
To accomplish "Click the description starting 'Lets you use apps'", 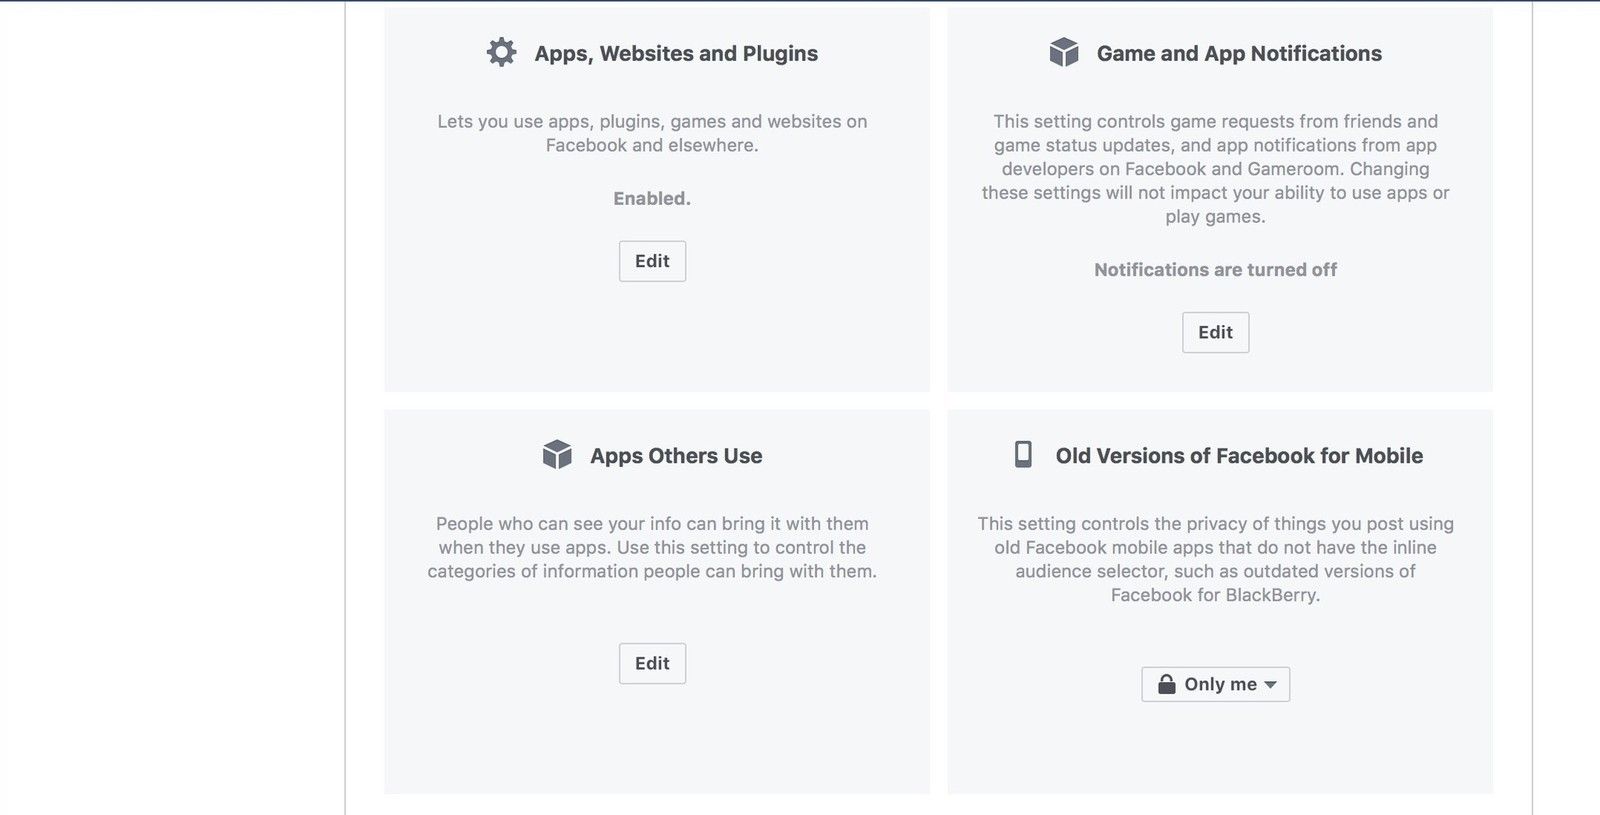I will [x=652, y=133].
